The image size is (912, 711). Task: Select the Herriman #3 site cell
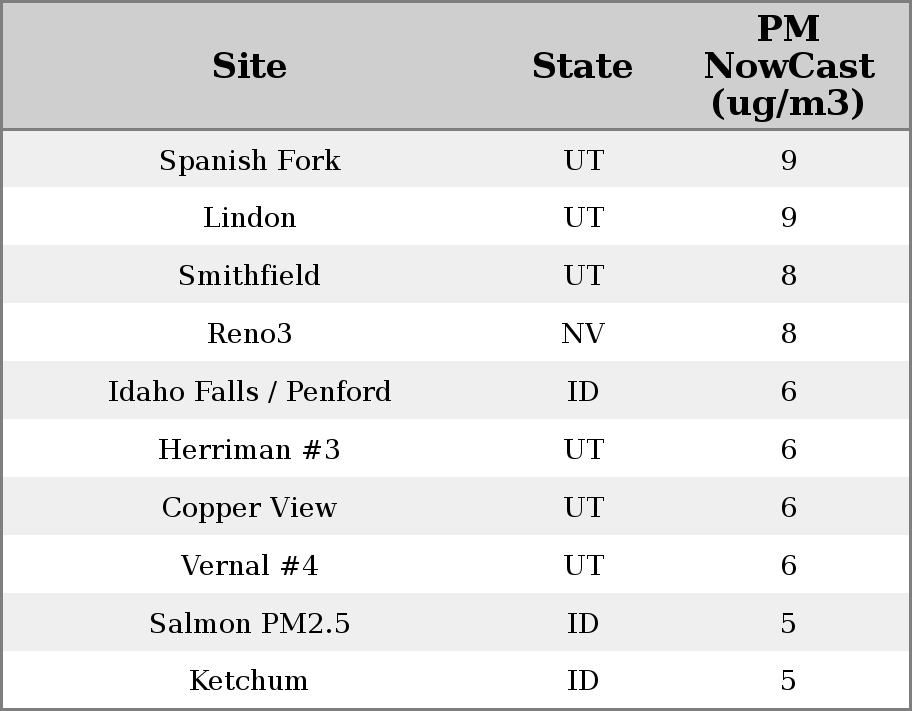[x=249, y=450]
